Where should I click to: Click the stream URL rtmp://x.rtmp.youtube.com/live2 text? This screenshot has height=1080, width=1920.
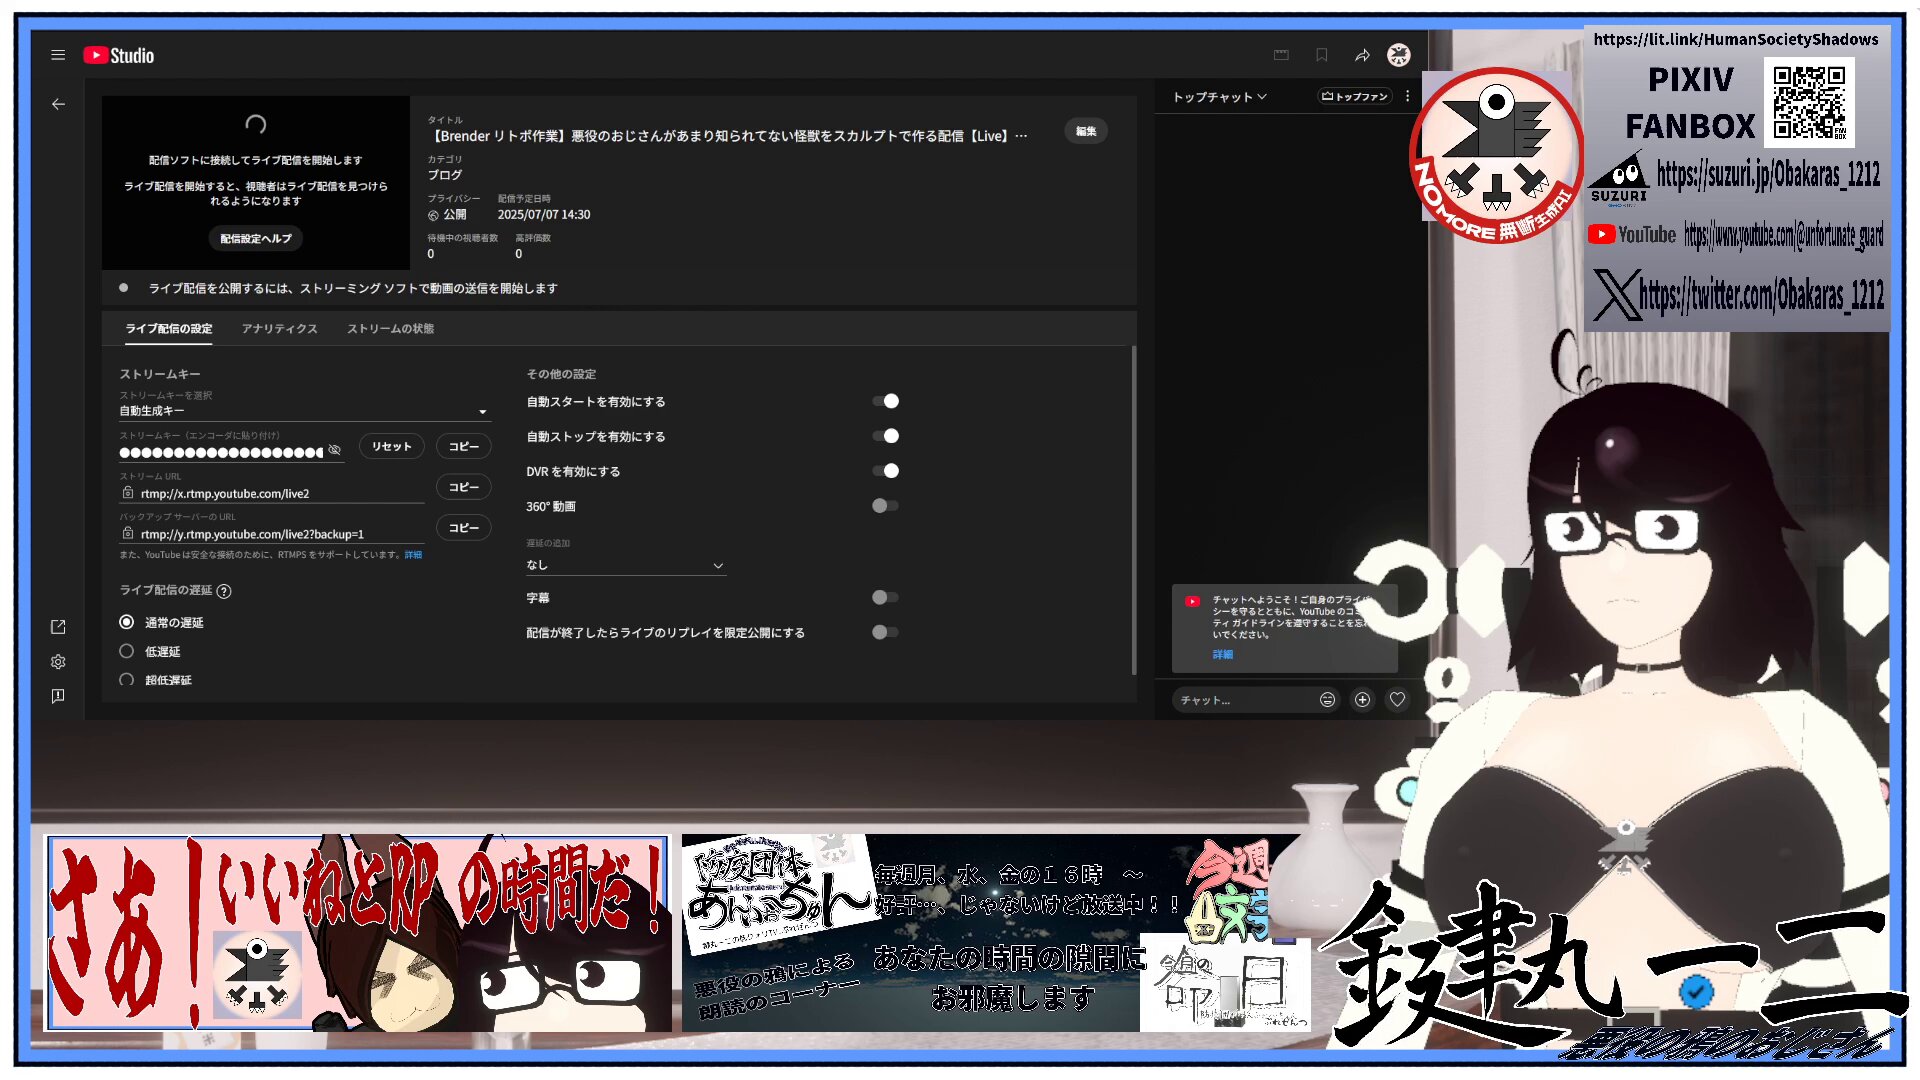[225, 494]
